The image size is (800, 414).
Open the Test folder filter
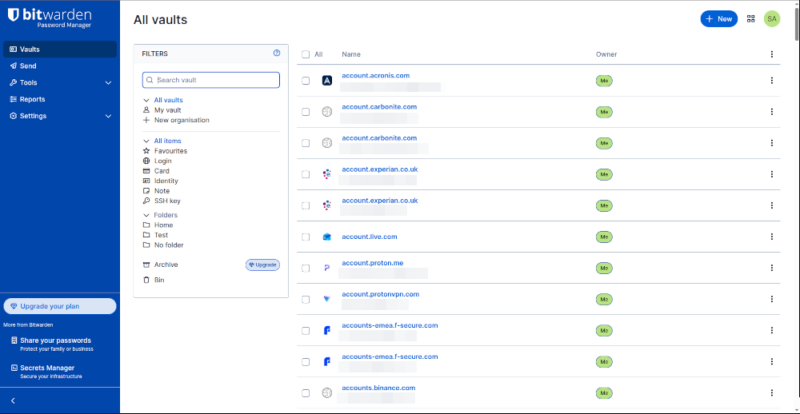tap(161, 235)
